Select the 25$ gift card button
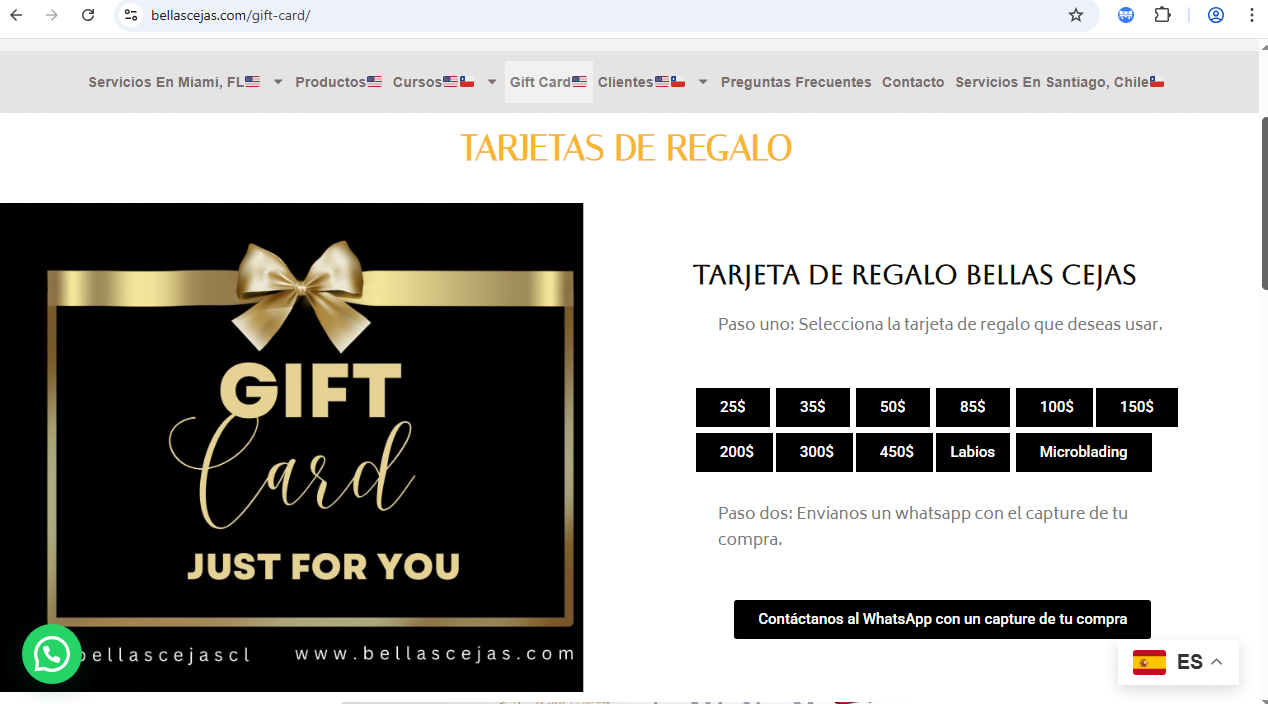The width and height of the screenshot is (1268, 704). click(x=733, y=407)
